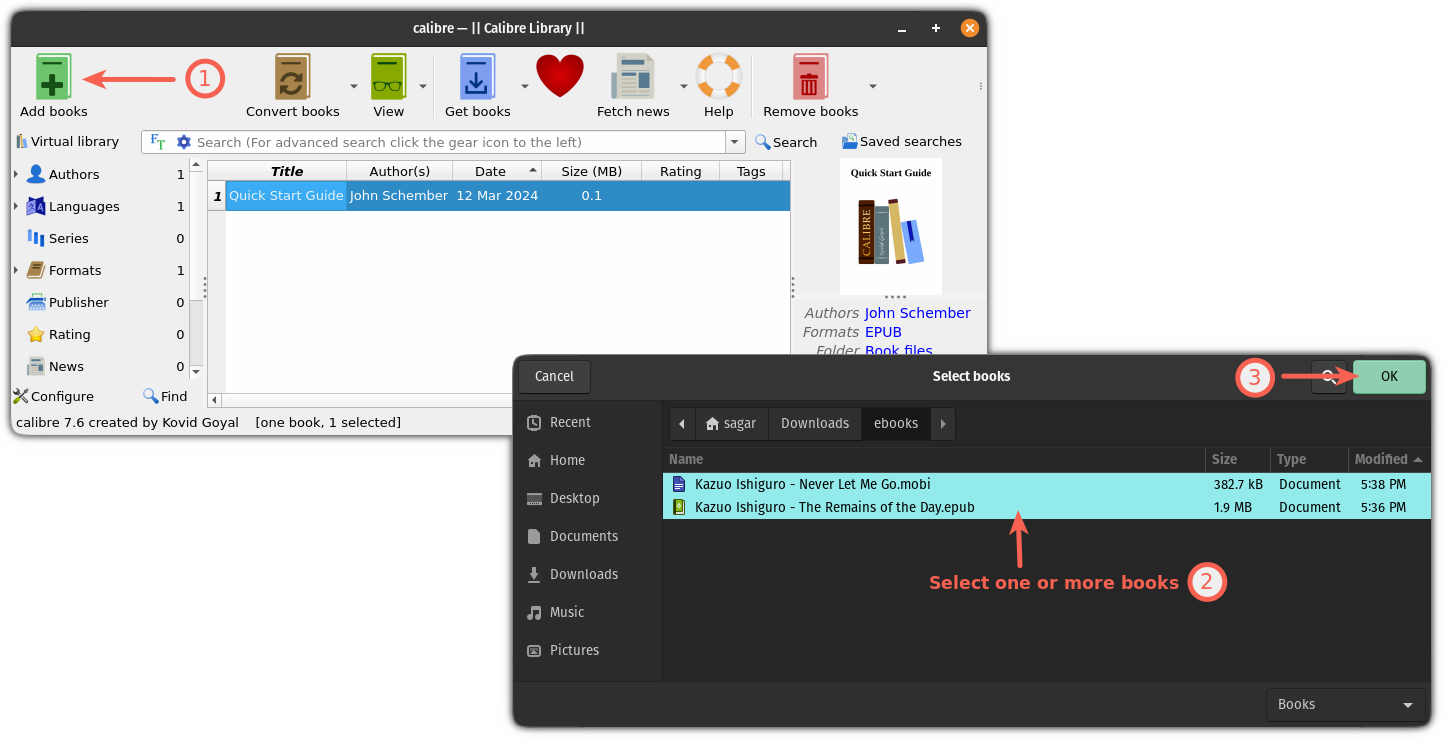
Task: Click the Donate heart icon
Action: (559, 75)
